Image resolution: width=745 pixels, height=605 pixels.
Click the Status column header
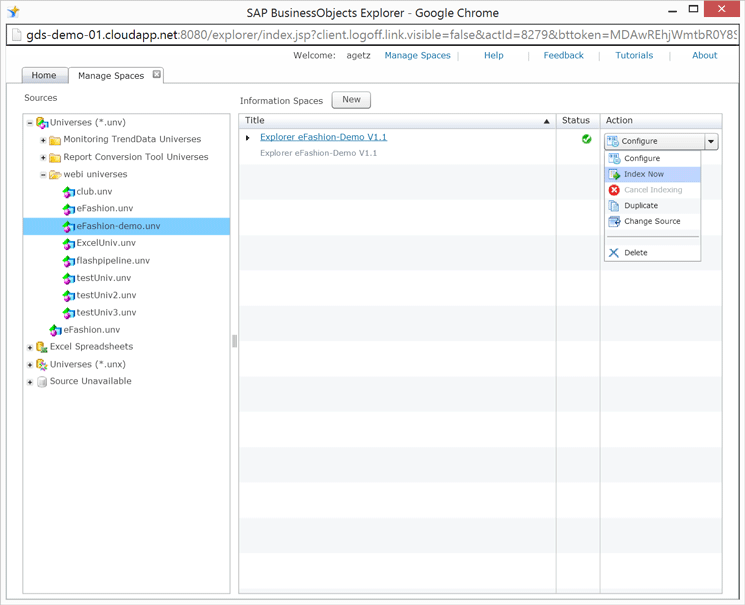tap(578, 121)
